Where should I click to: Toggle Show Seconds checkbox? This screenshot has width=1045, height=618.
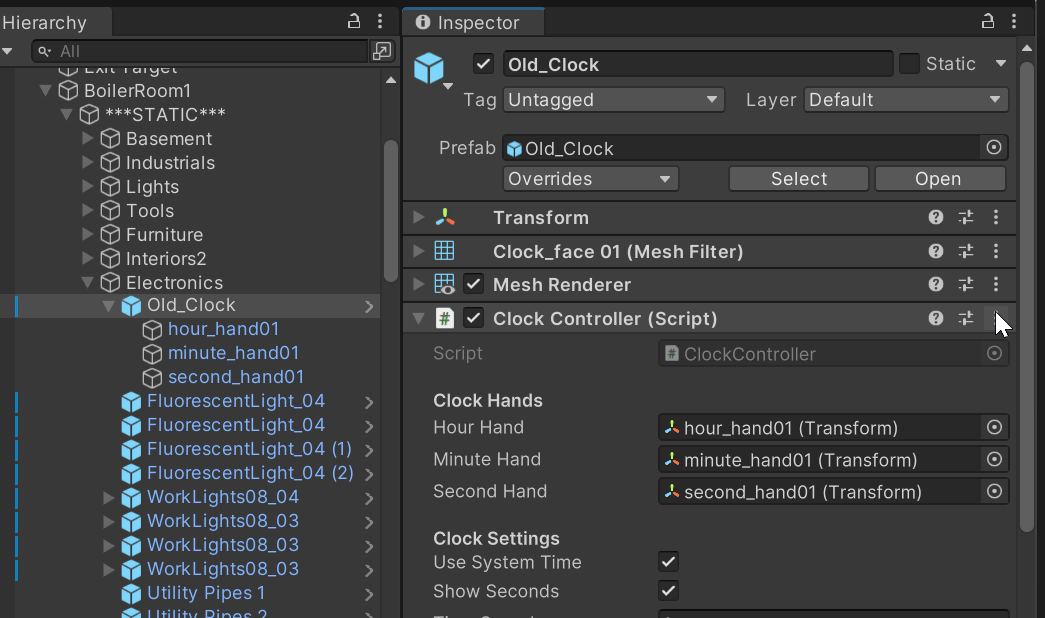(x=668, y=590)
